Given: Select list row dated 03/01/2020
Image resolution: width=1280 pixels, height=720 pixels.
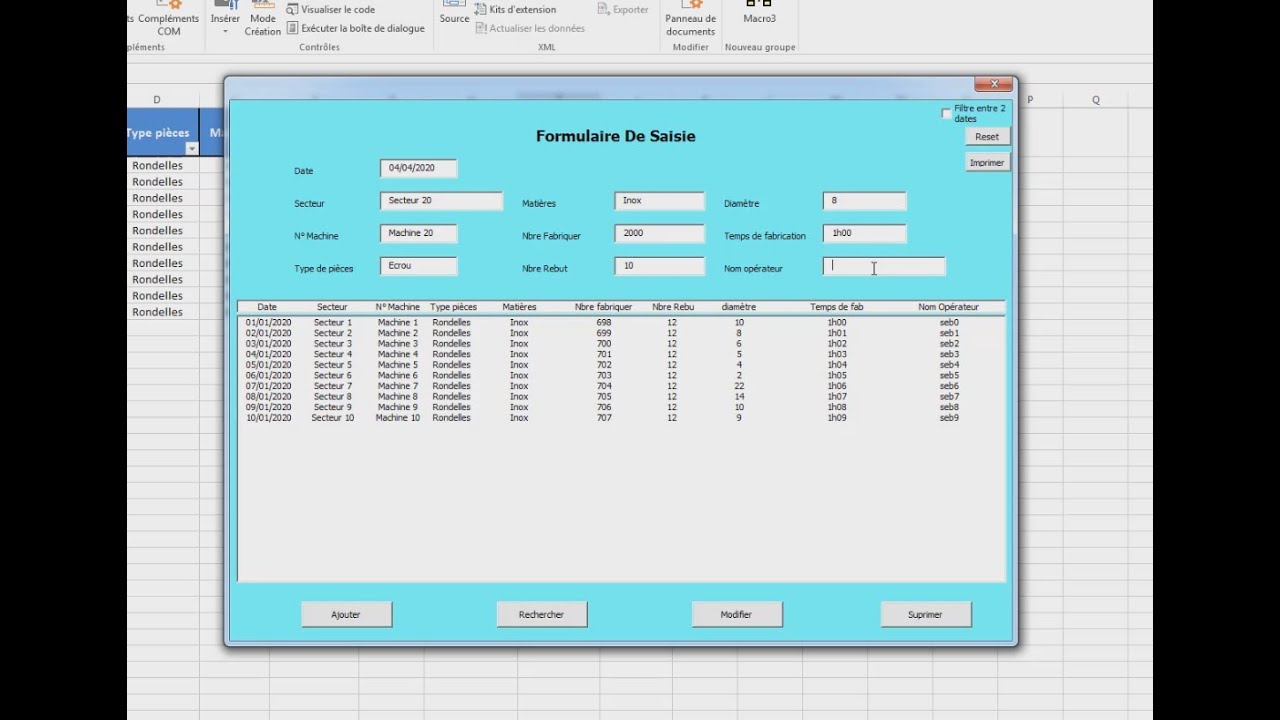Looking at the screenshot, I should click(x=620, y=344).
